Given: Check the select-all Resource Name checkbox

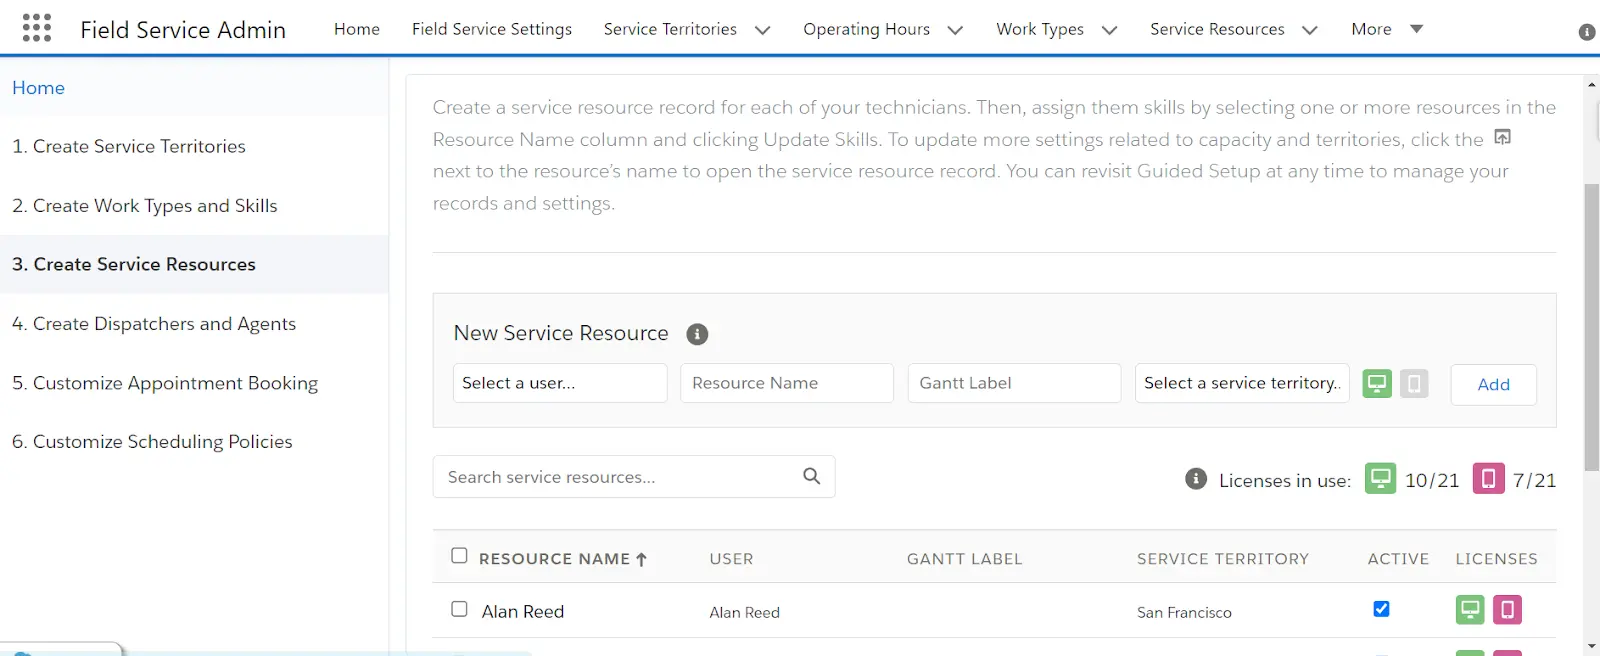Looking at the screenshot, I should [459, 556].
